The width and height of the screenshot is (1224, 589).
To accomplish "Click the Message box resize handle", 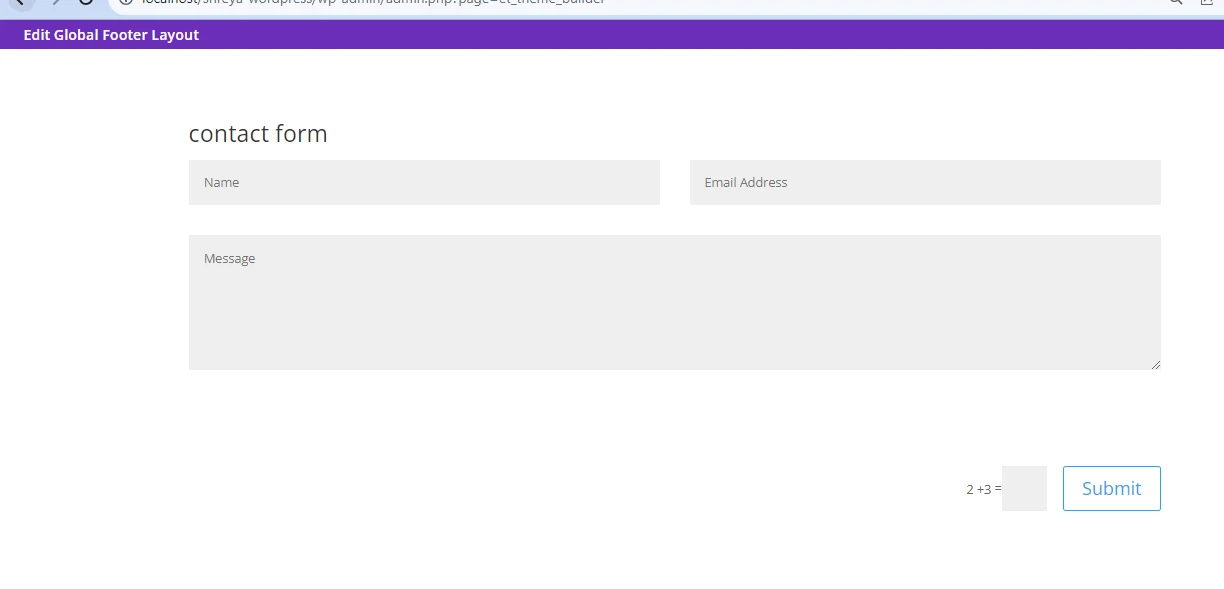I will click(x=1156, y=365).
